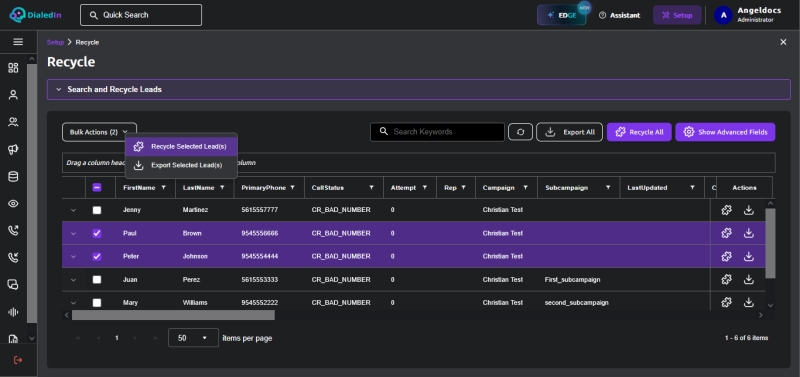Recycle the Jenny Martinez lead via row icon

[727, 210]
